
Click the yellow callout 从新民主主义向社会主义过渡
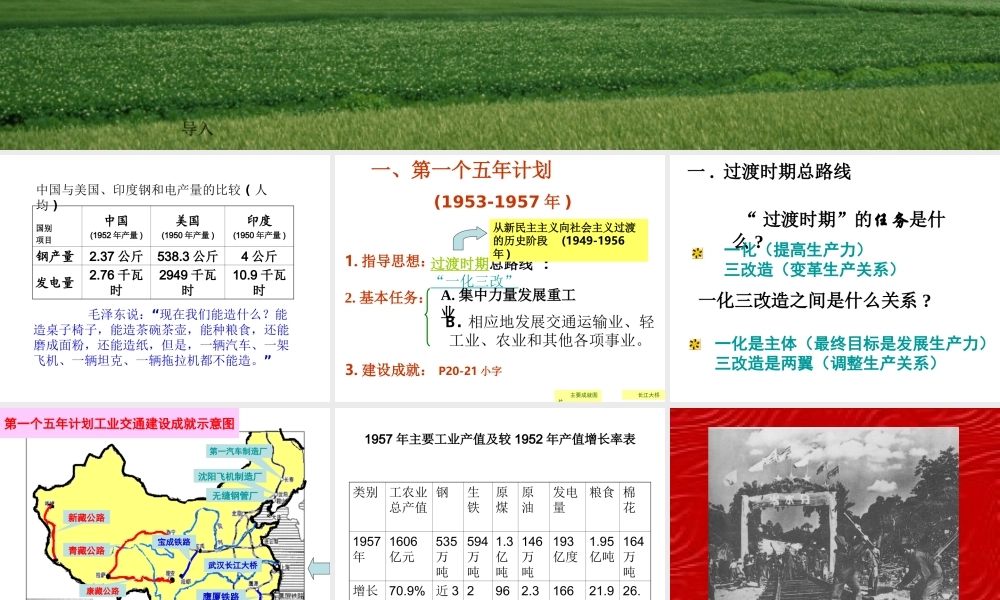tap(569, 240)
